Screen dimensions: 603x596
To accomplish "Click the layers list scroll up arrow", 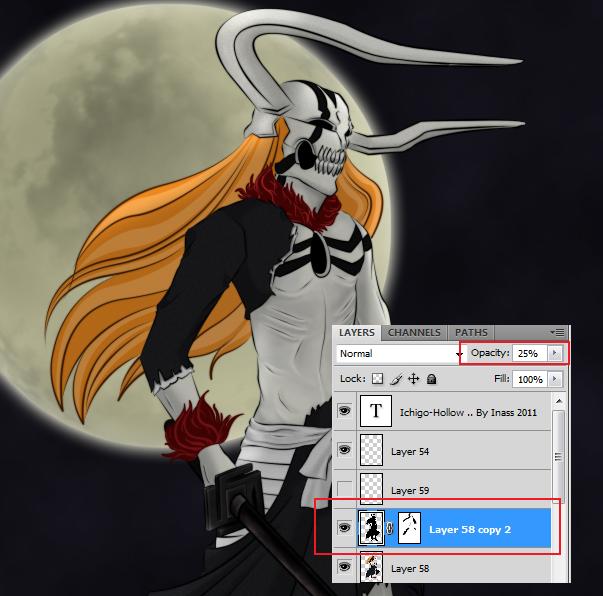I will tap(559, 401).
